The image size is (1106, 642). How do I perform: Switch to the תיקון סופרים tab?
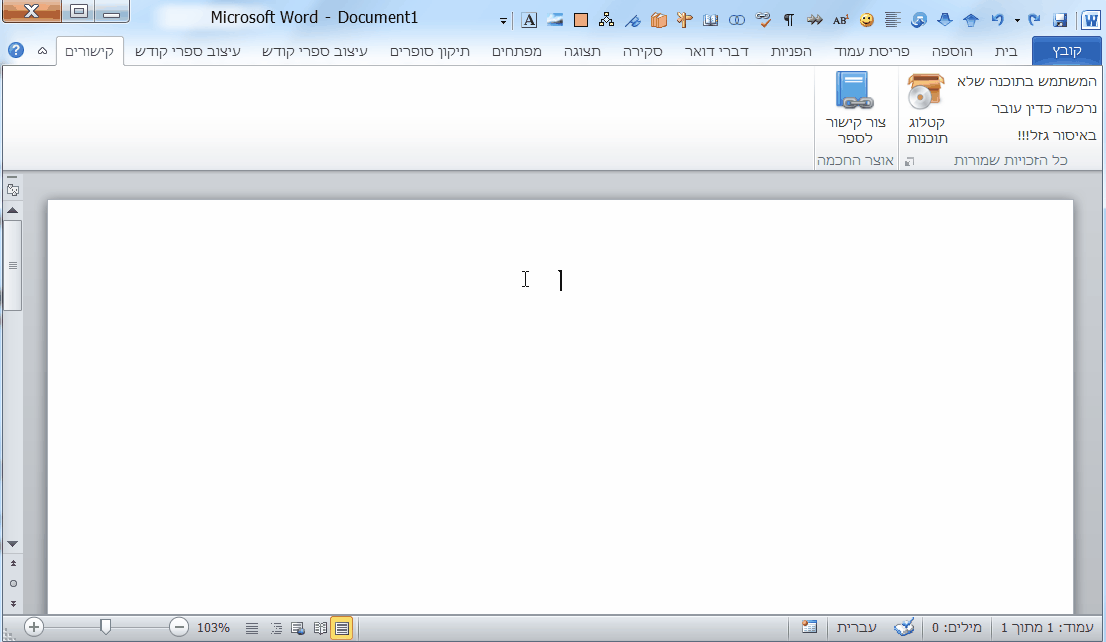430,51
